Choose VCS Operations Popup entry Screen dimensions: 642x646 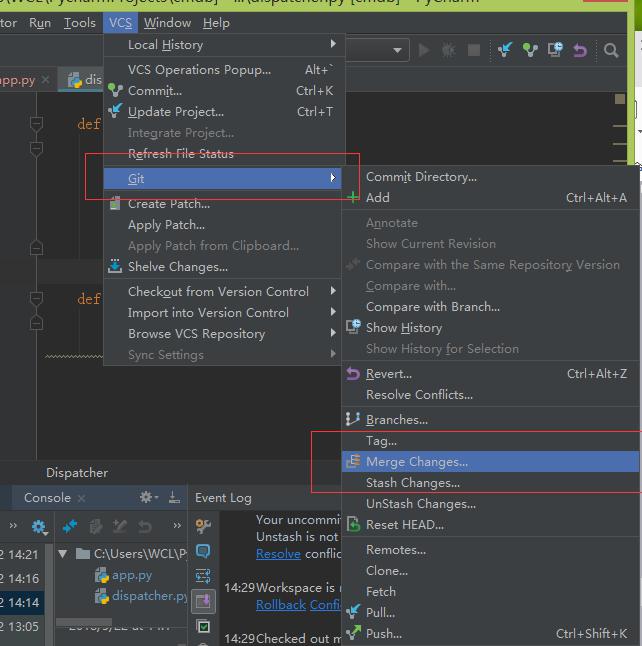click(x=224, y=70)
